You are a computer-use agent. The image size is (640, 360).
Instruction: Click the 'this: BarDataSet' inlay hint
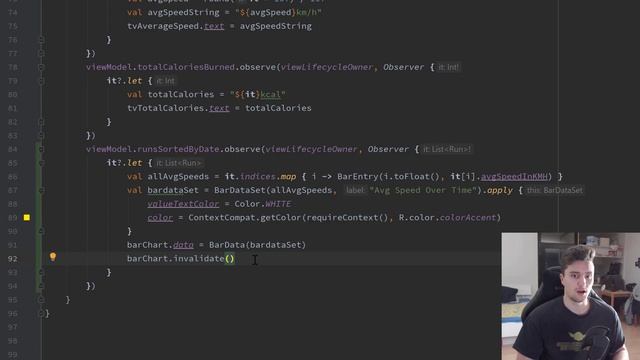[x=555, y=190]
